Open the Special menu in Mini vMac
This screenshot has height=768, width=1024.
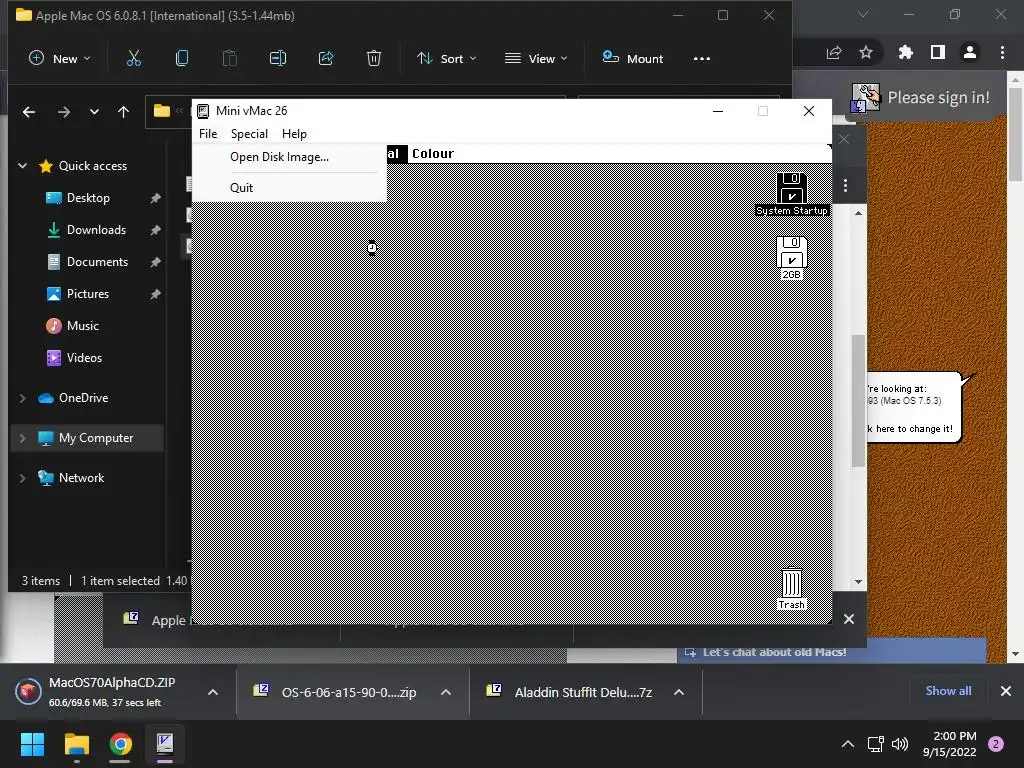tap(249, 134)
